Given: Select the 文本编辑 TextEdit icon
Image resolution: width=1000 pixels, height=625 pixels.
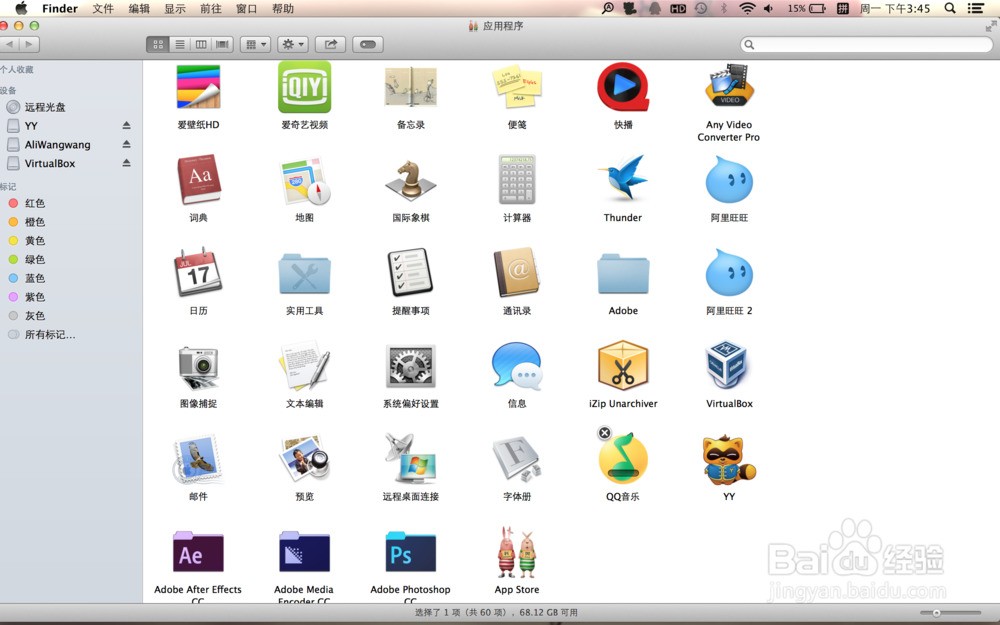Looking at the screenshot, I should tap(304, 365).
